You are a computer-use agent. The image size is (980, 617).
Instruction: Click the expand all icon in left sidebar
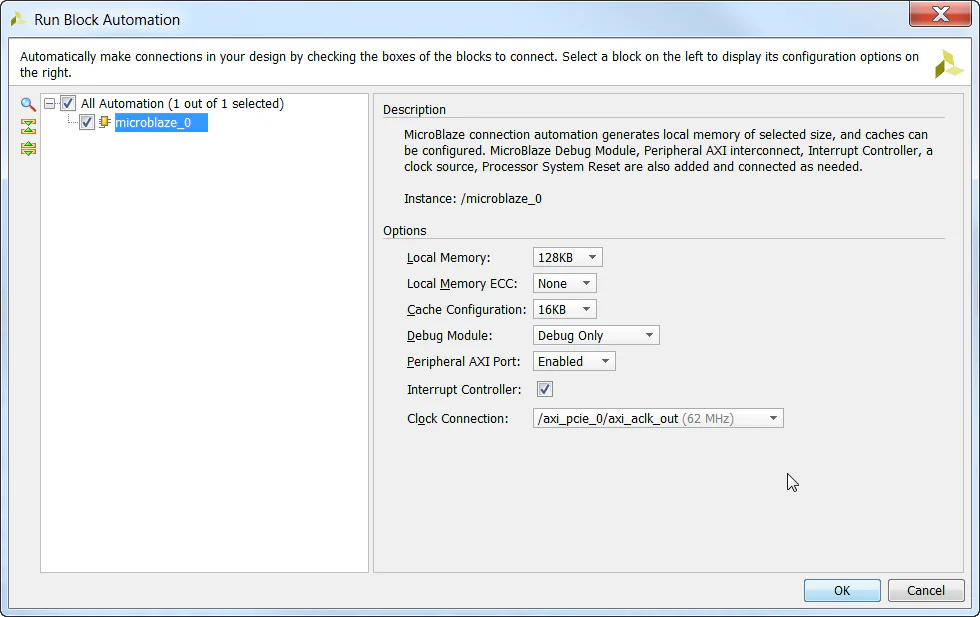pyautogui.click(x=27, y=148)
